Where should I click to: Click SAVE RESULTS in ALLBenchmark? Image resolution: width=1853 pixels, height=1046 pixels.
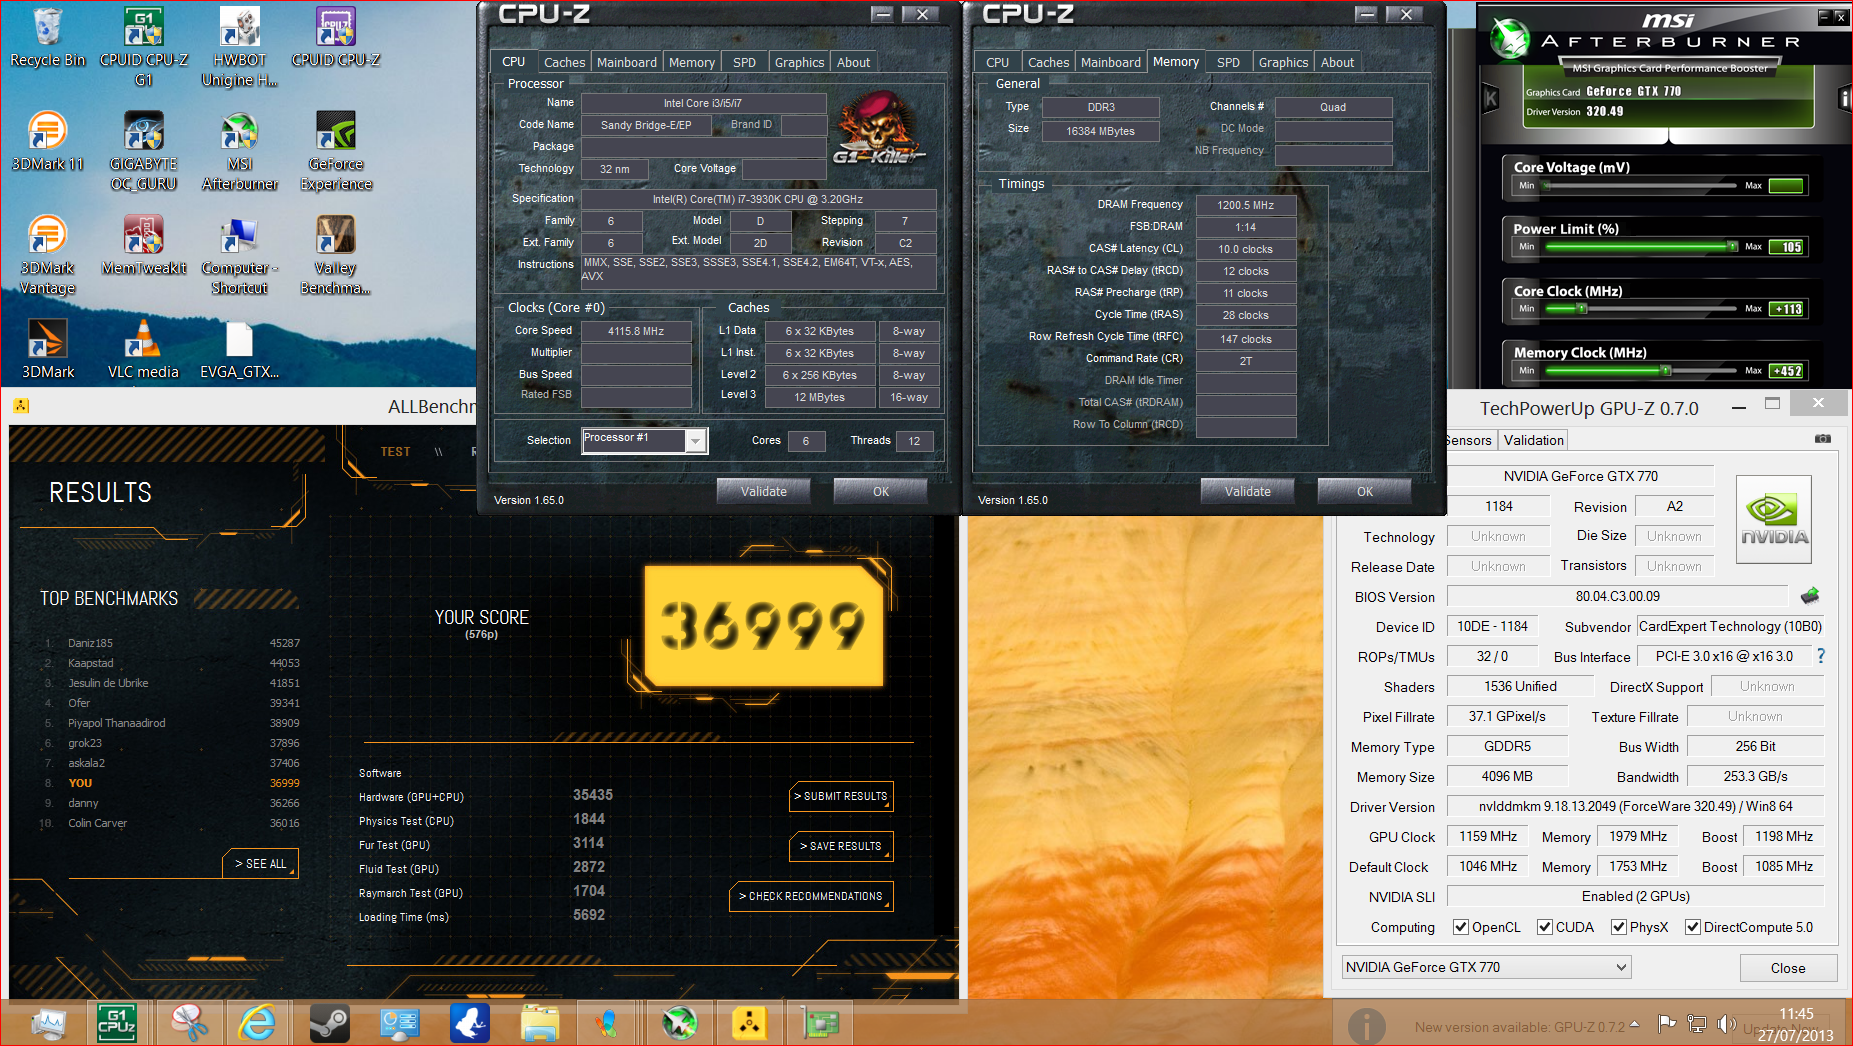(x=841, y=846)
